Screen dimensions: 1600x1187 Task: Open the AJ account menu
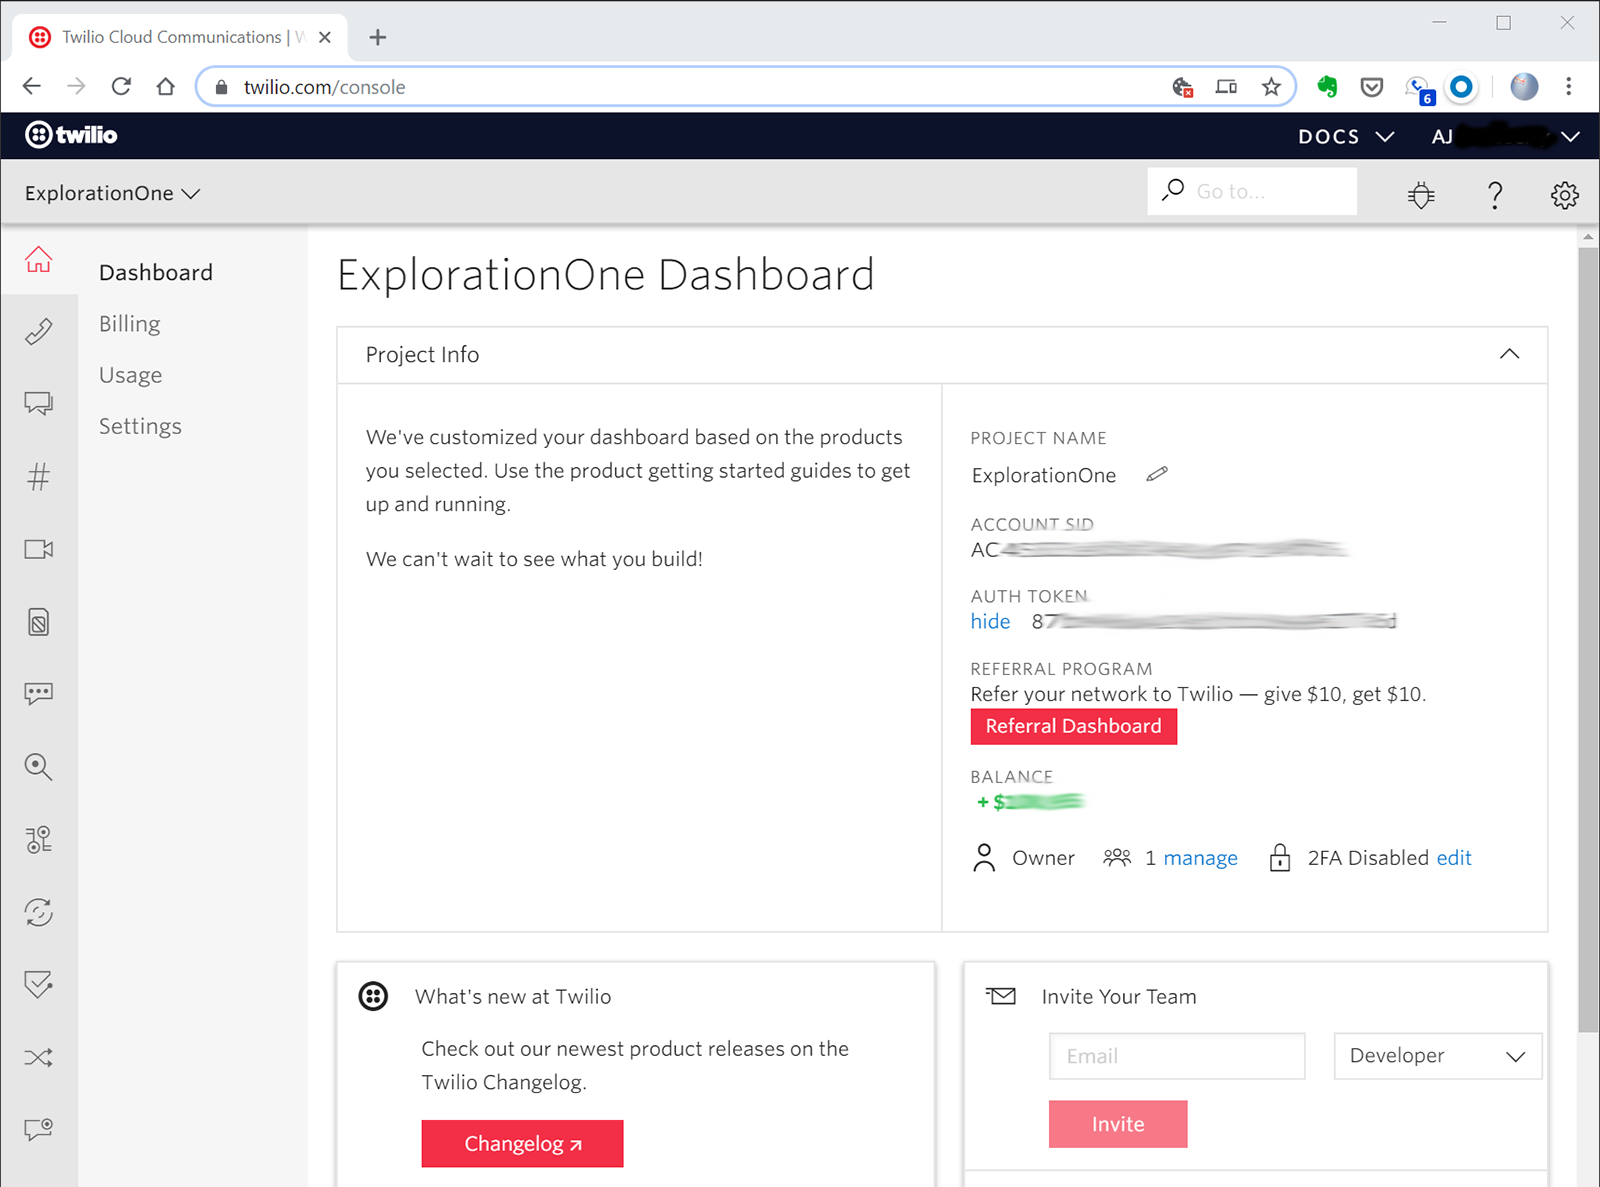[1506, 136]
